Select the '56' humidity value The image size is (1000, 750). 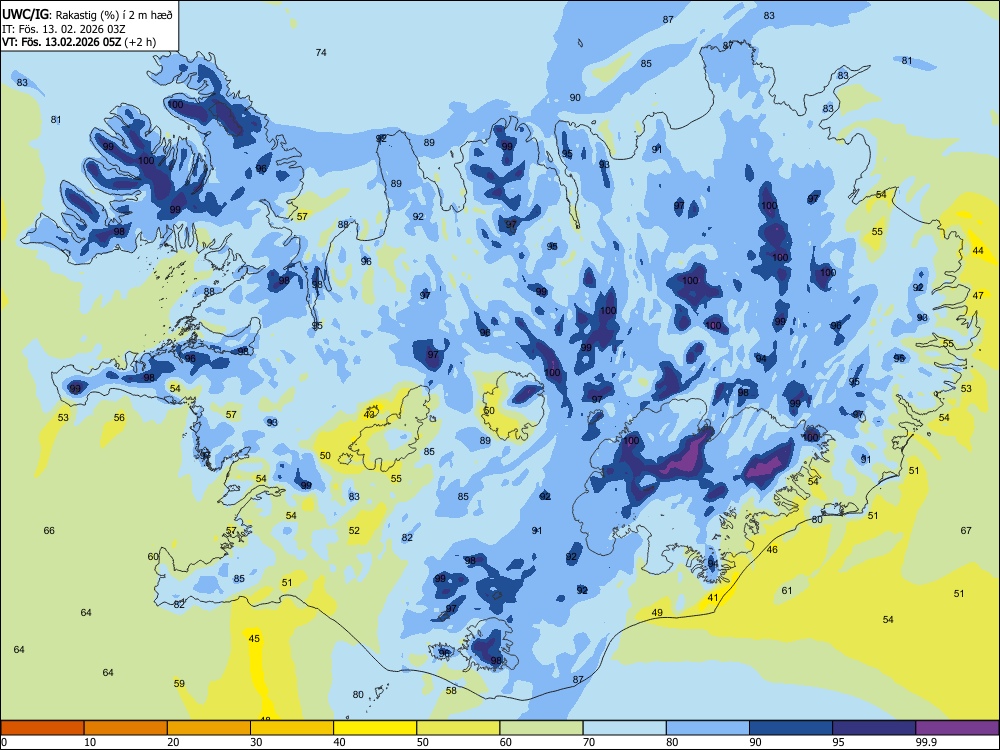pos(119,418)
